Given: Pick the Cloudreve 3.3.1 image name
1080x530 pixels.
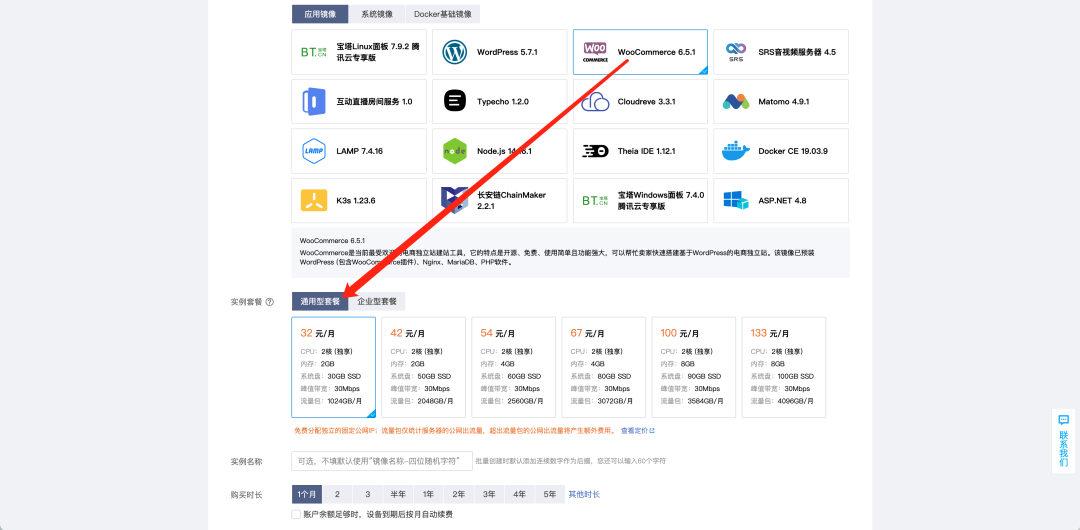Looking at the screenshot, I should coord(647,101).
